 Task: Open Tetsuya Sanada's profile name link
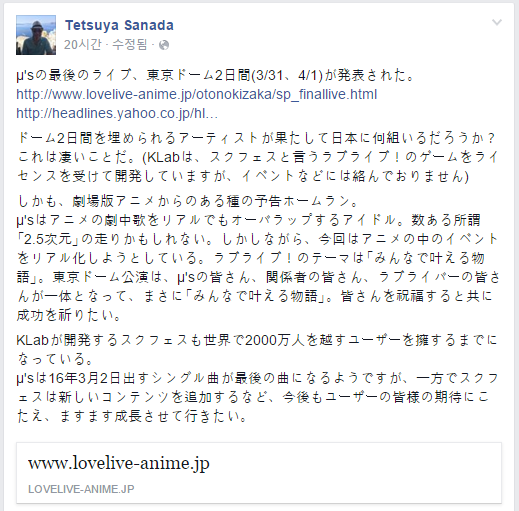(x=119, y=25)
